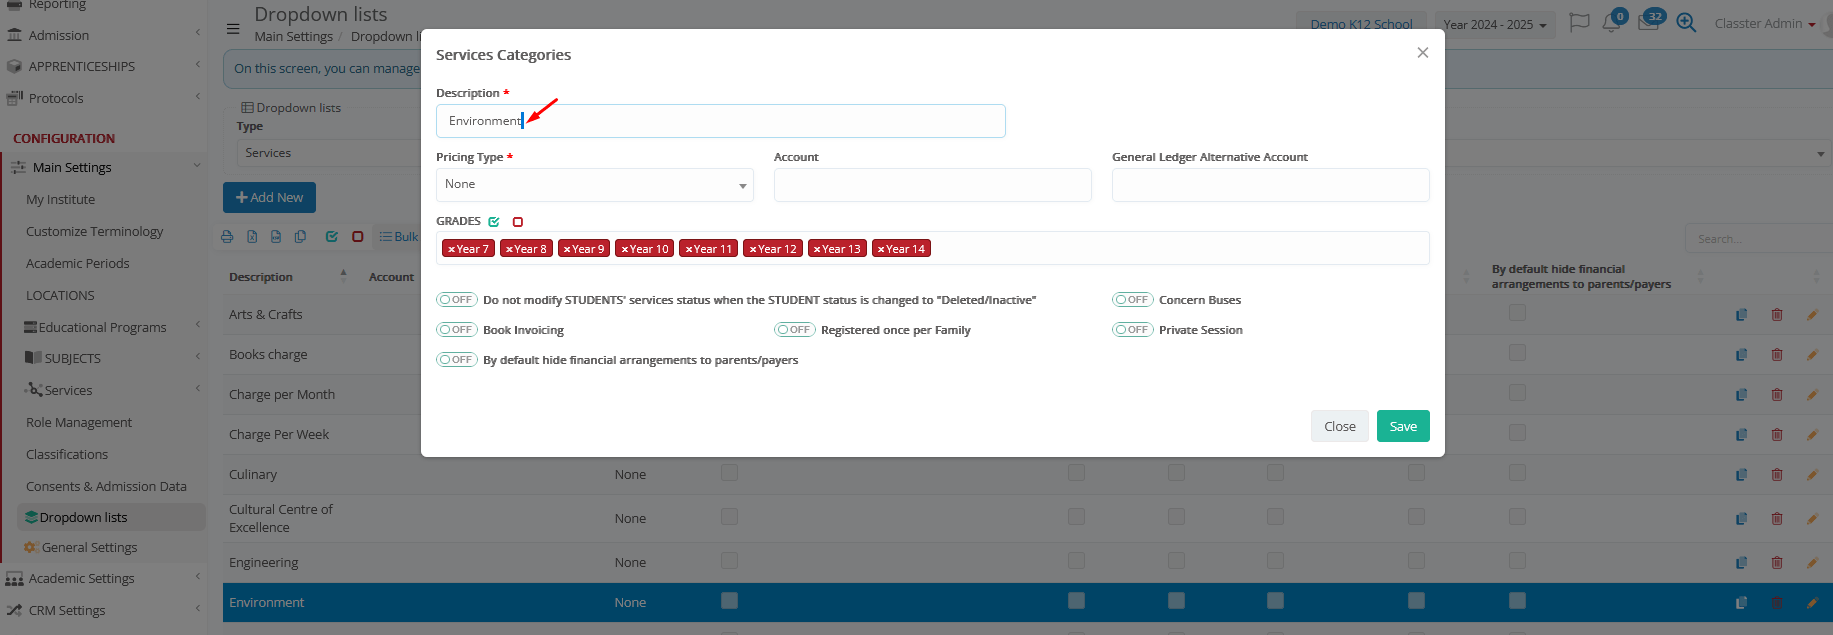Save the Services Categories form

coord(1402,426)
